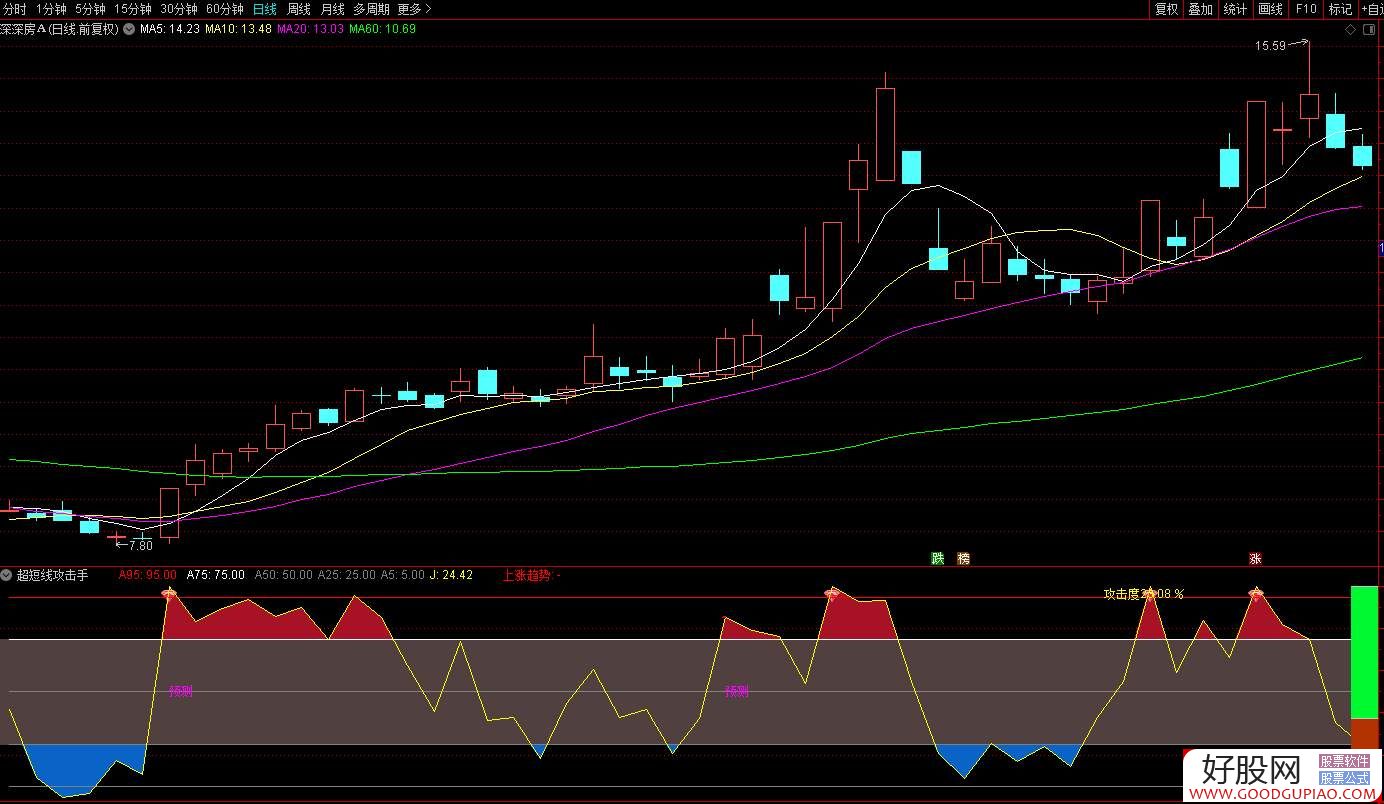Switch to the 周线 weekly tab
The image size is (1384, 804).
pyautogui.click(x=299, y=9)
